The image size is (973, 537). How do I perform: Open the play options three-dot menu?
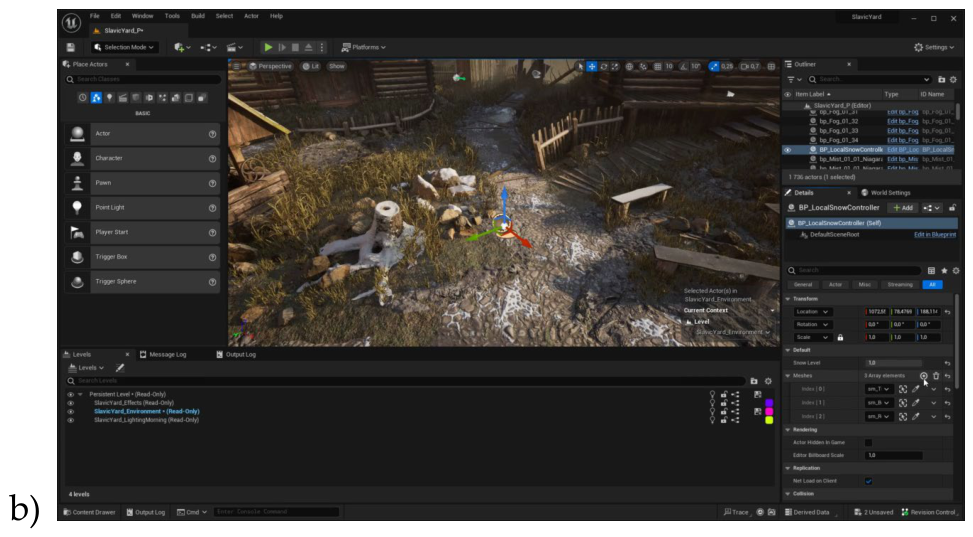pyautogui.click(x=321, y=47)
